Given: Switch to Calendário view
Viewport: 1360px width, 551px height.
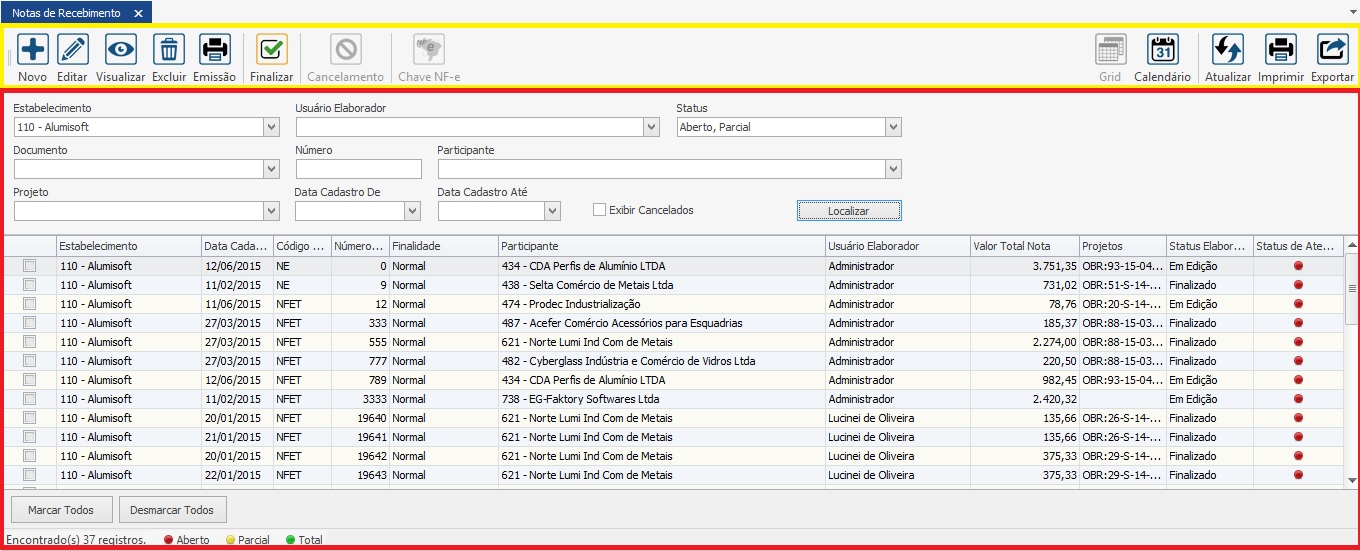Looking at the screenshot, I should 1162,49.
